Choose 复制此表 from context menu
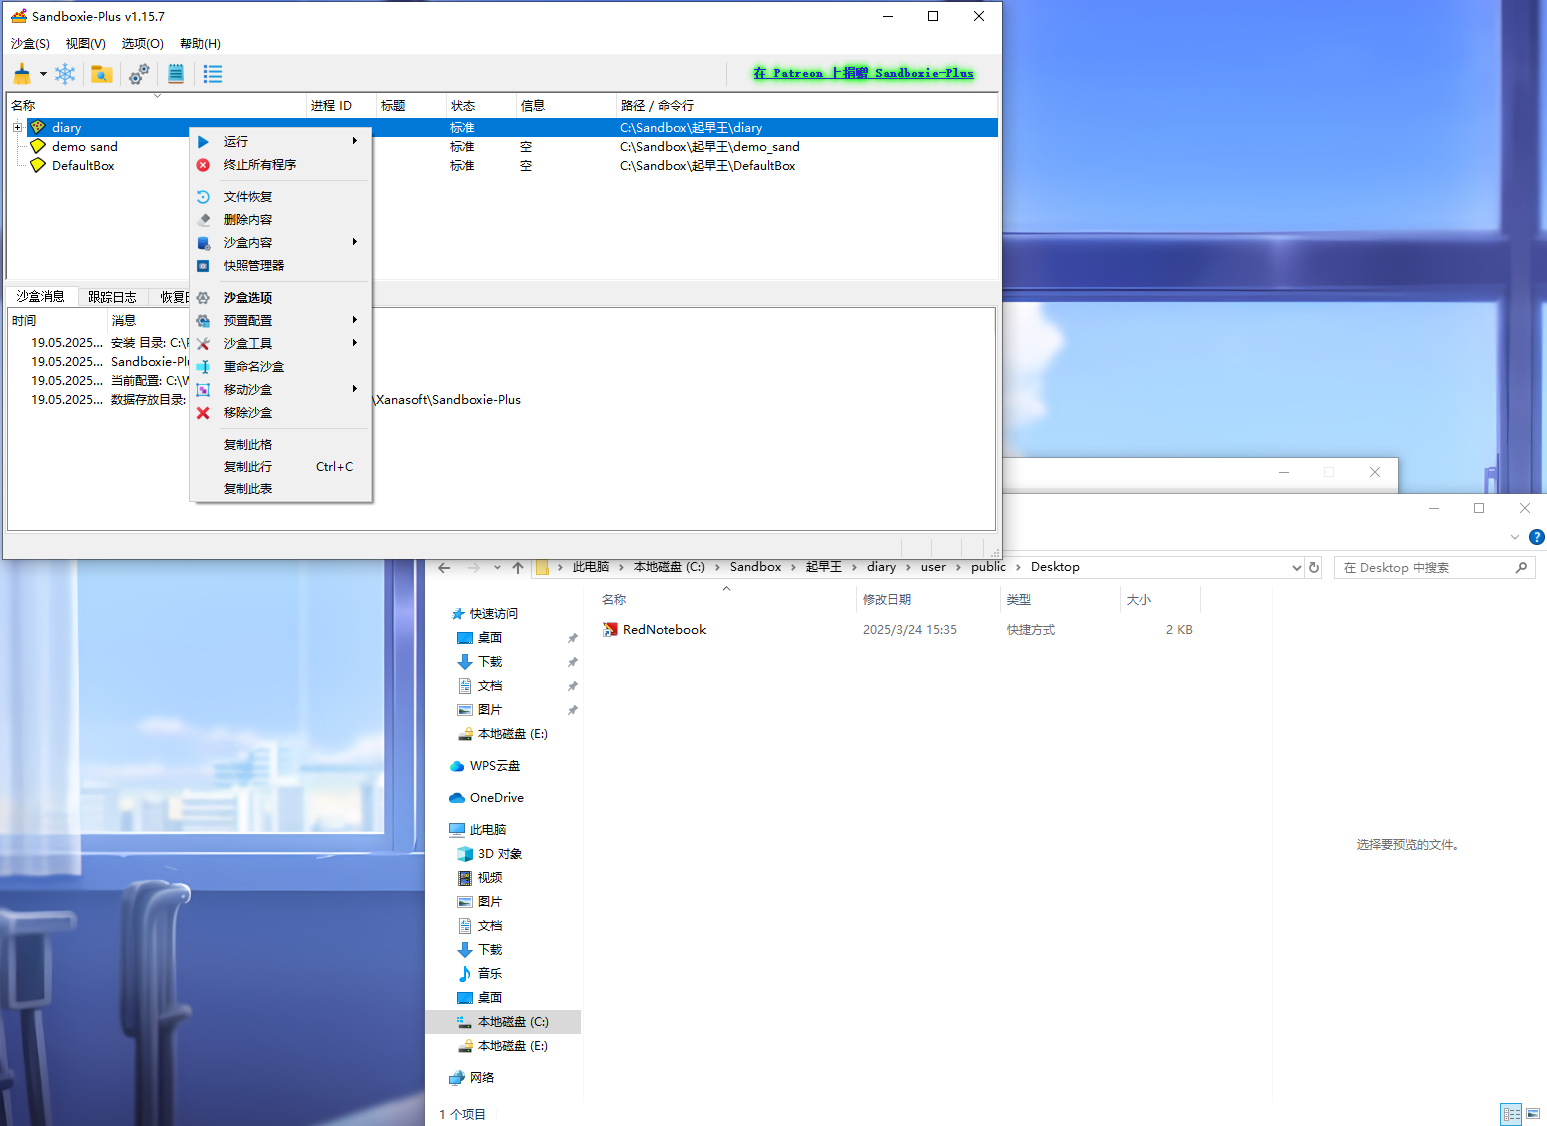 click(x=281, y=489)
